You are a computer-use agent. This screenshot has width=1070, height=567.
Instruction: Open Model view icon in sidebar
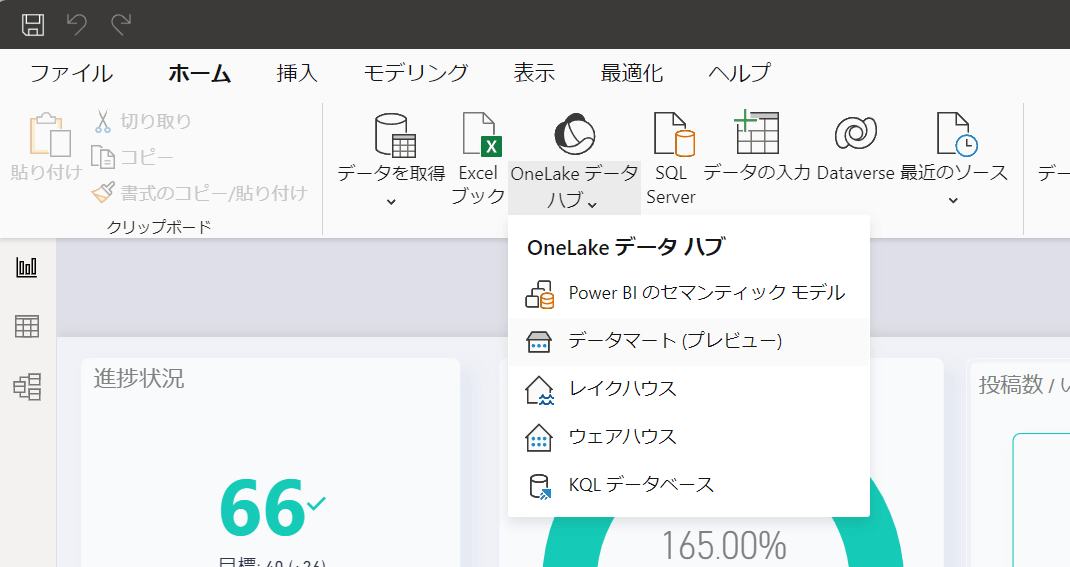(27, 386)
